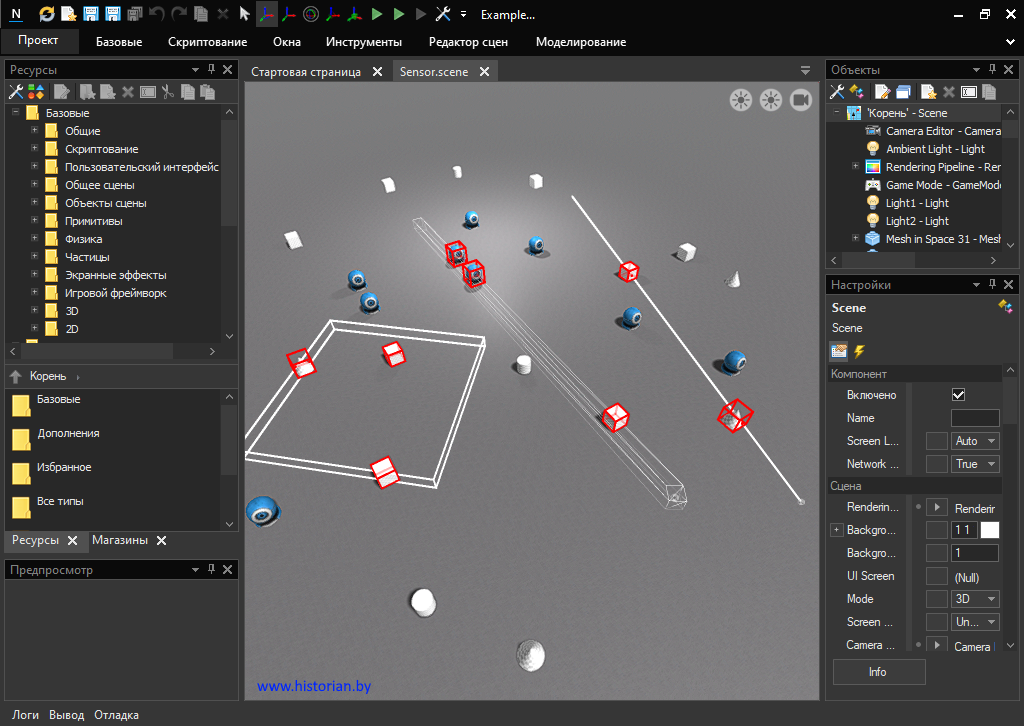1024x726 pixels.
Task: Click the Info button
Action: [x=878, y=672]
